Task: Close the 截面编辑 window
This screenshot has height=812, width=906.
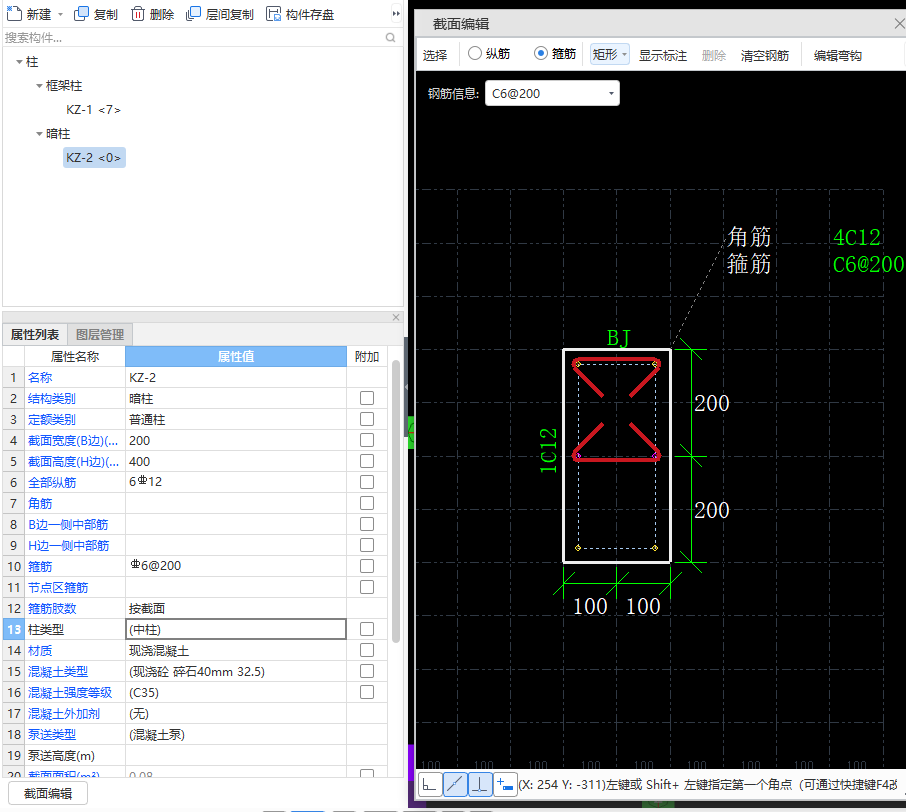Action: (899, 24)
